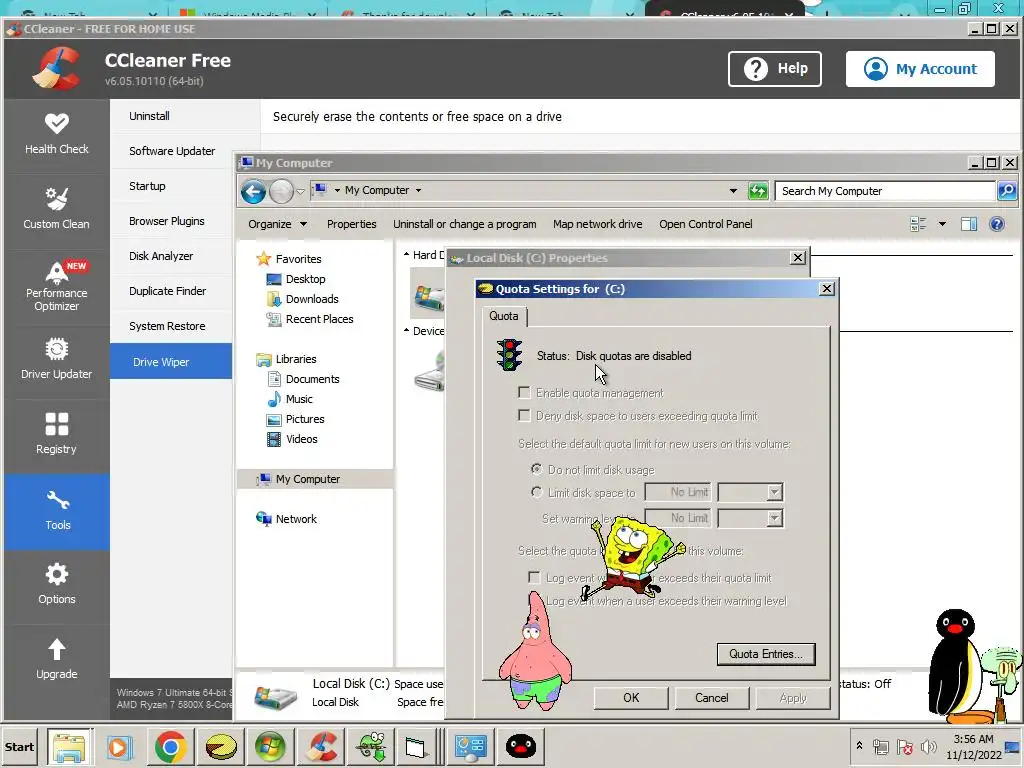Select Favorites in navigation pane
1024x768 pixels.
(298, 259)
